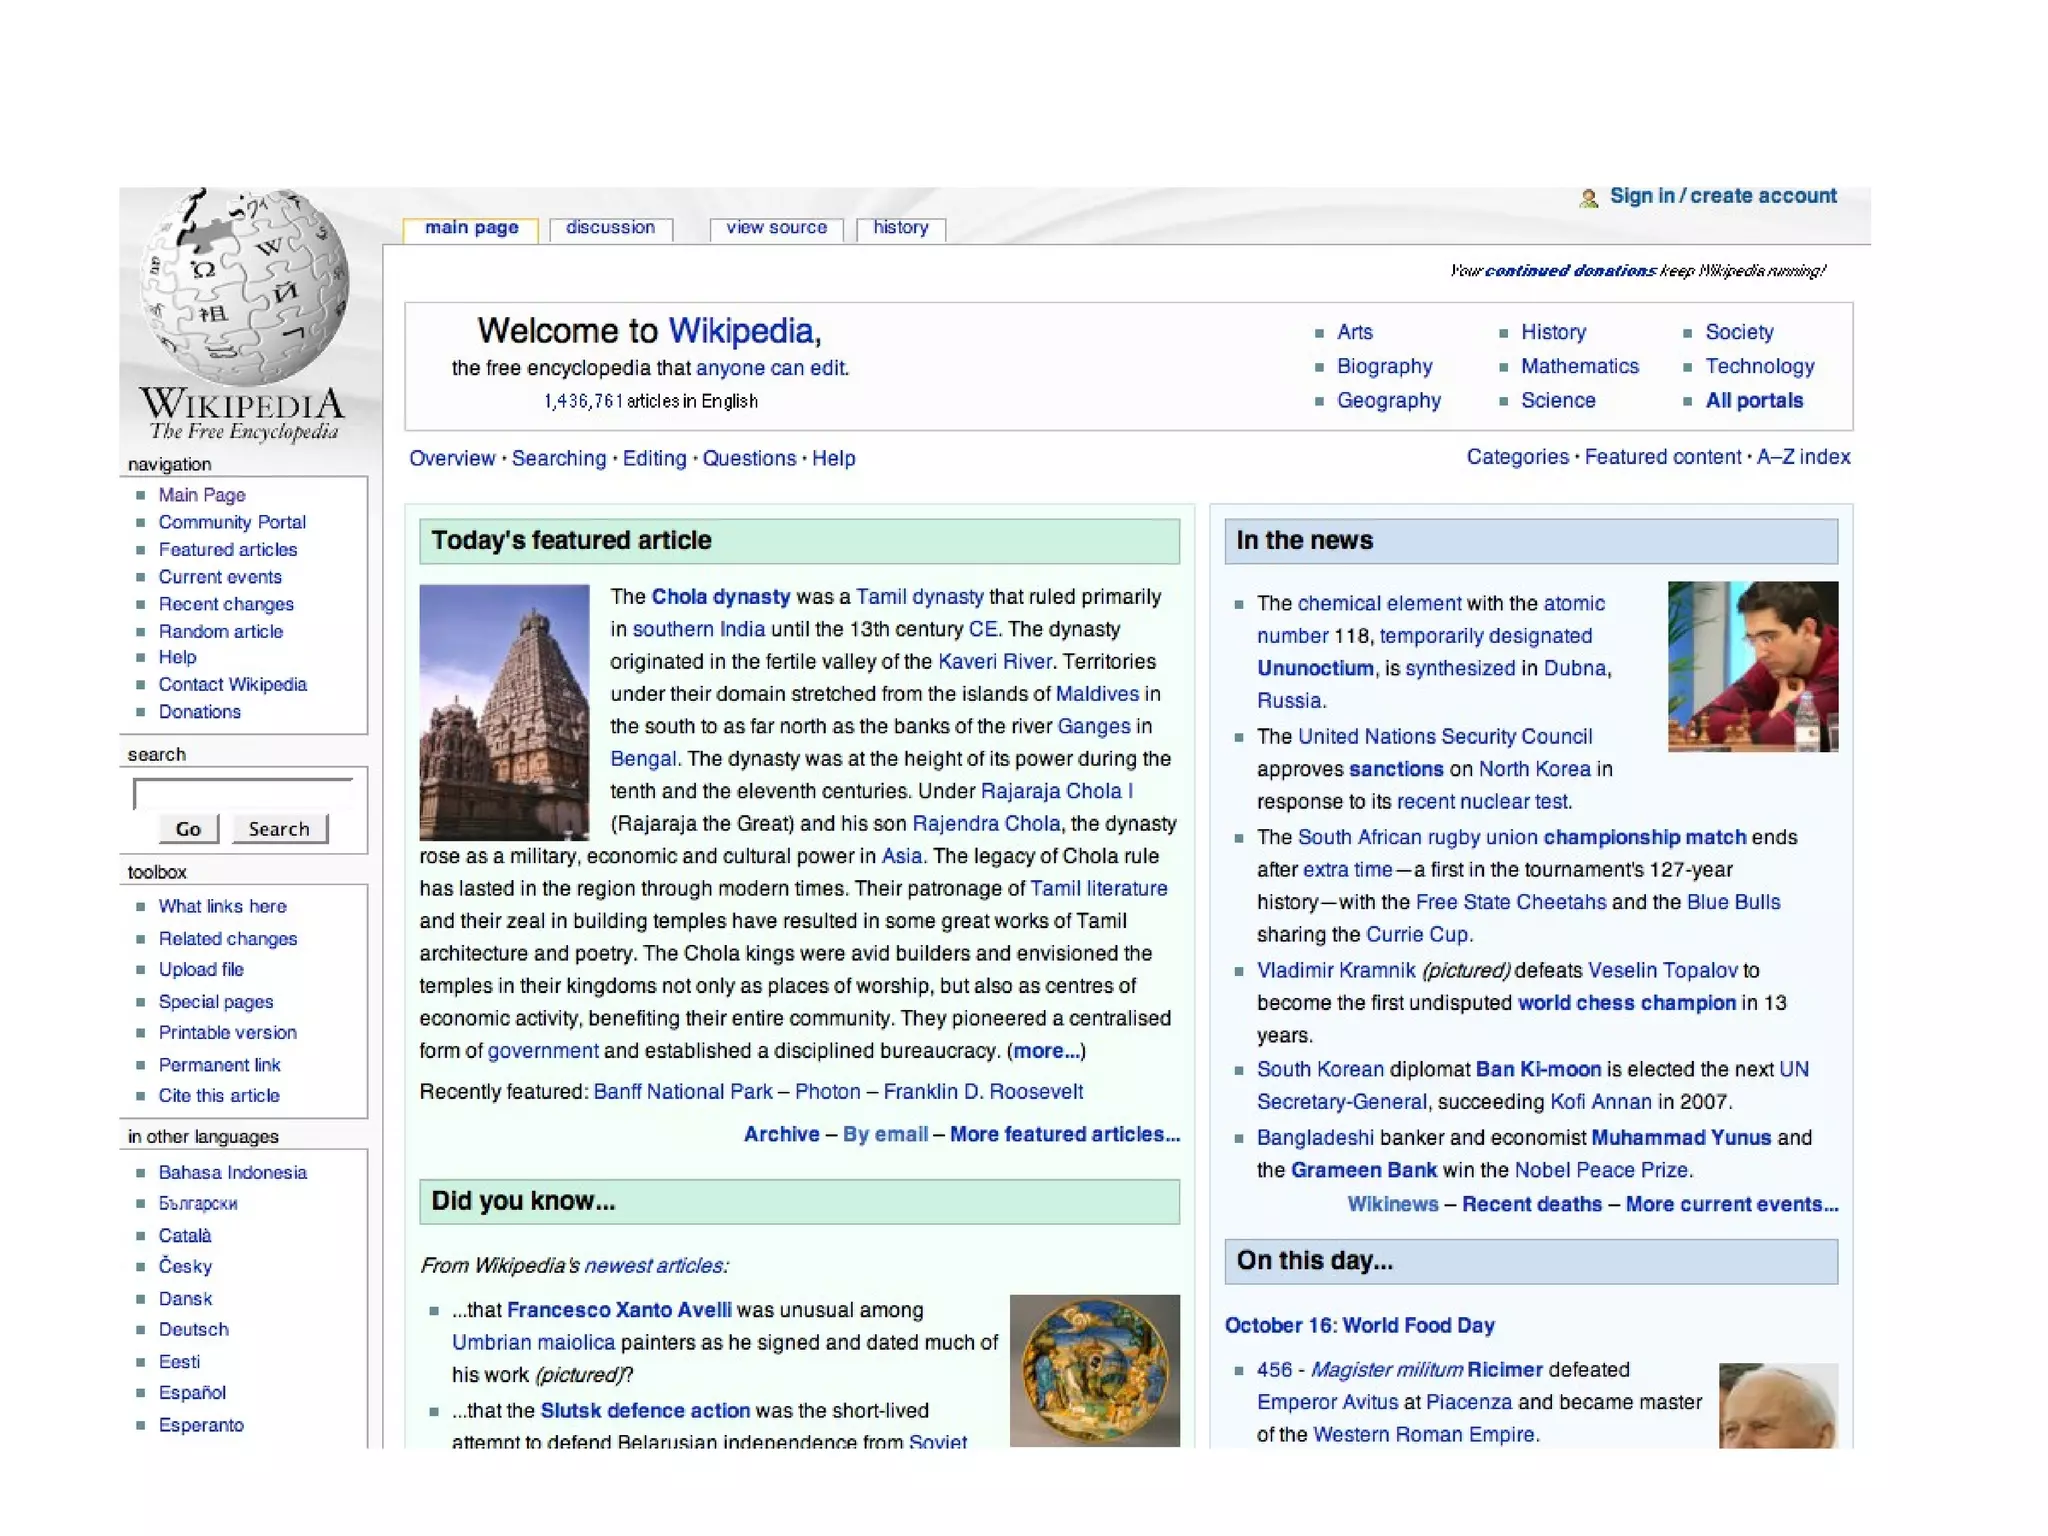Image resolution: width=2048 pixels, height=1536 pixels.
Task: Click Current events in navigation sidebar
Action: pyautogui.click(x=220, y=577)
